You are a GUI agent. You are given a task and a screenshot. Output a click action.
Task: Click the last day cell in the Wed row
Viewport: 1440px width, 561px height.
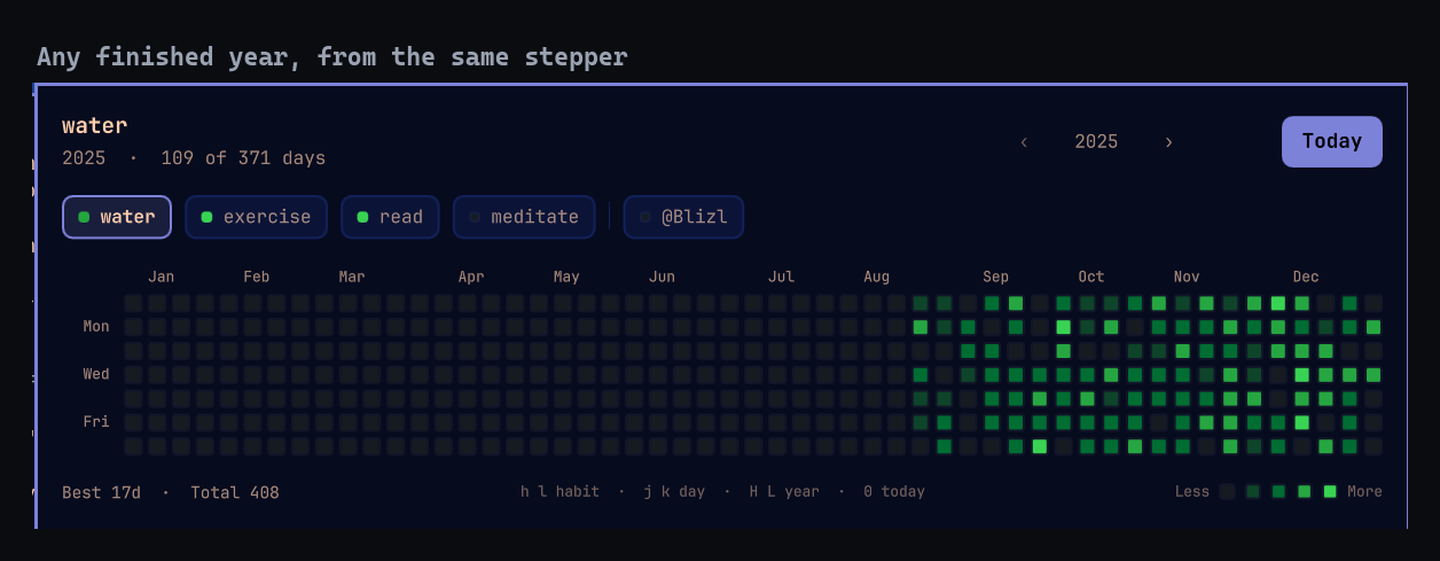point(1373,375)
